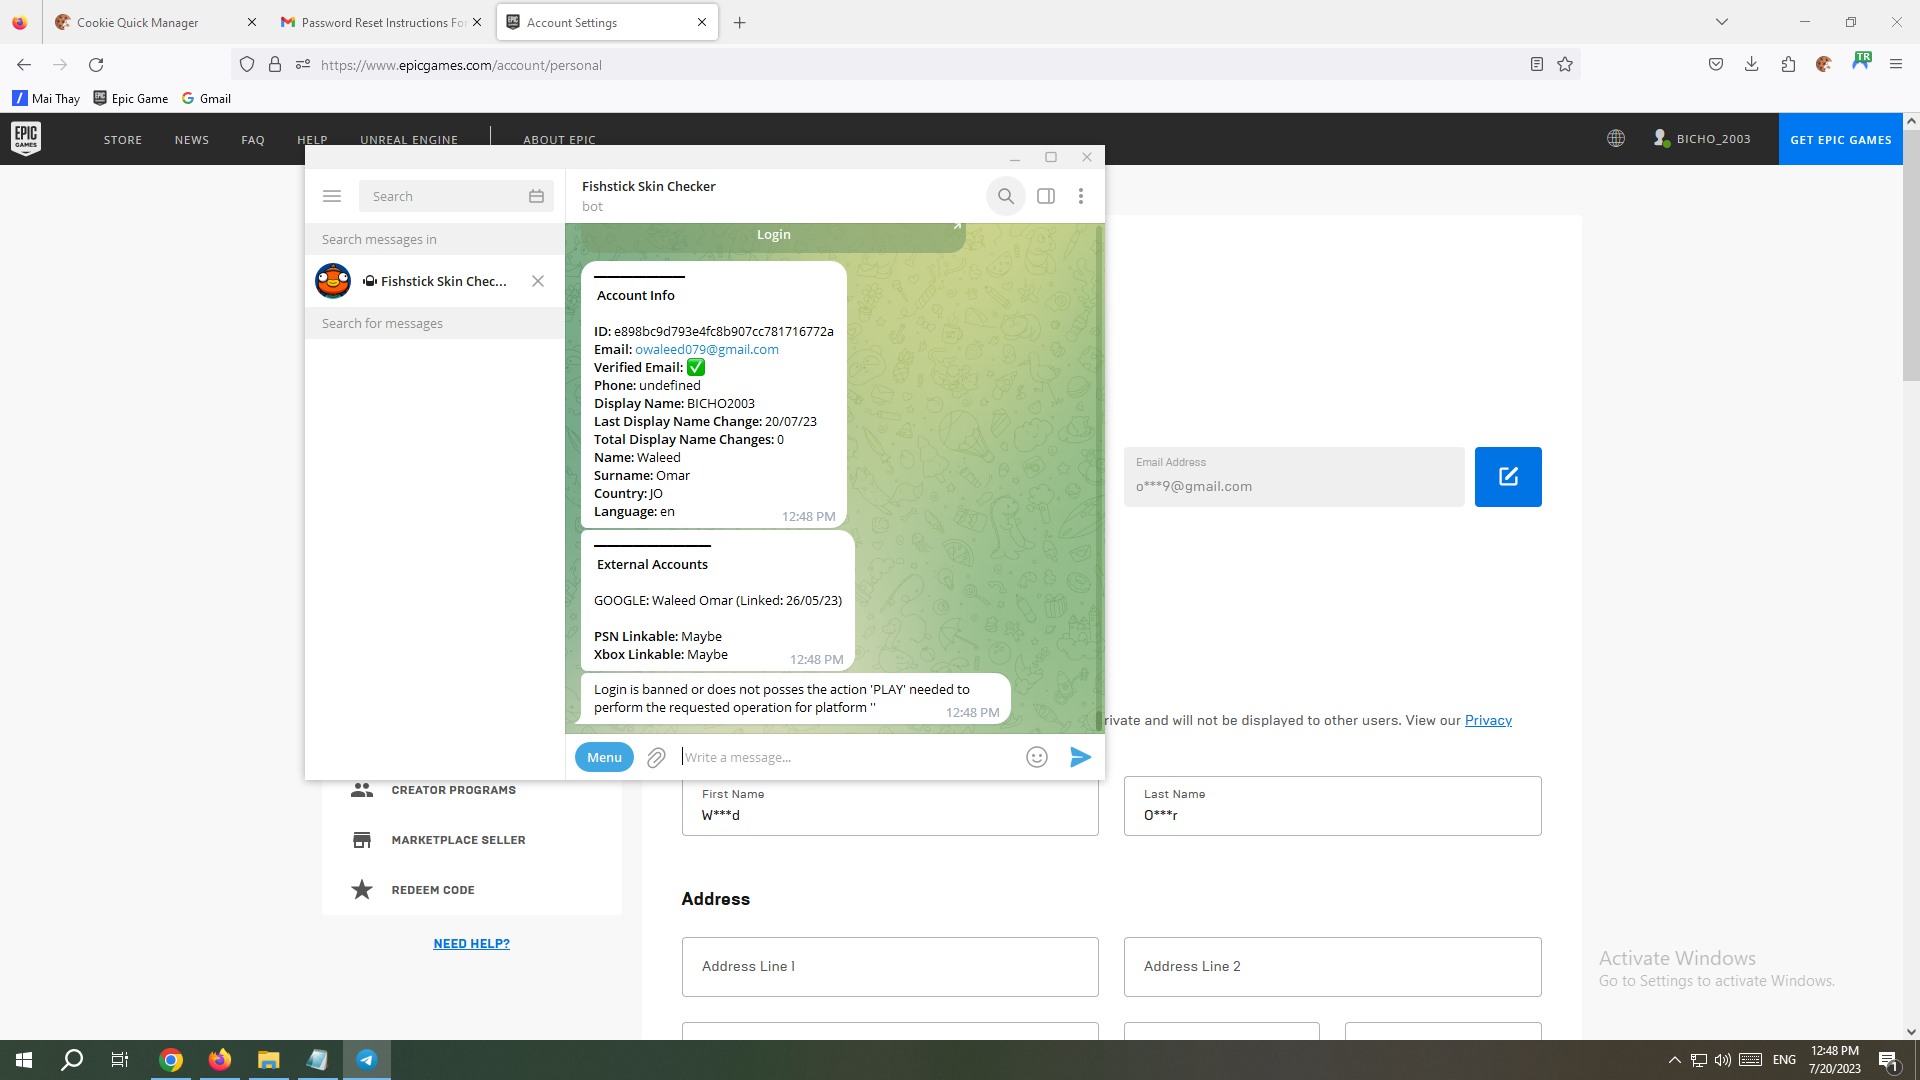This screenshot has width=1920, height=1080.
Task: Open Cookie Quick Manager toolbar extension
Action: [x=1824, y=64]
